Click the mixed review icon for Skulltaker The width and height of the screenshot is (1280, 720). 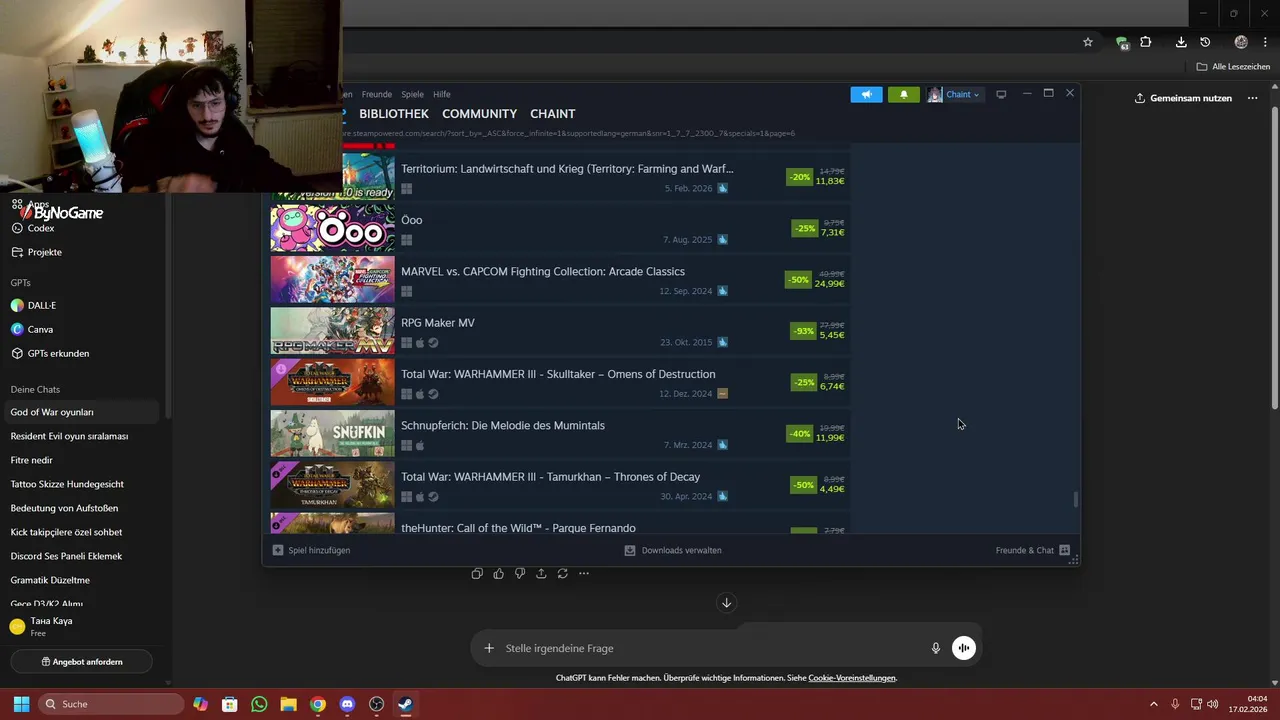tap(722, 394)
